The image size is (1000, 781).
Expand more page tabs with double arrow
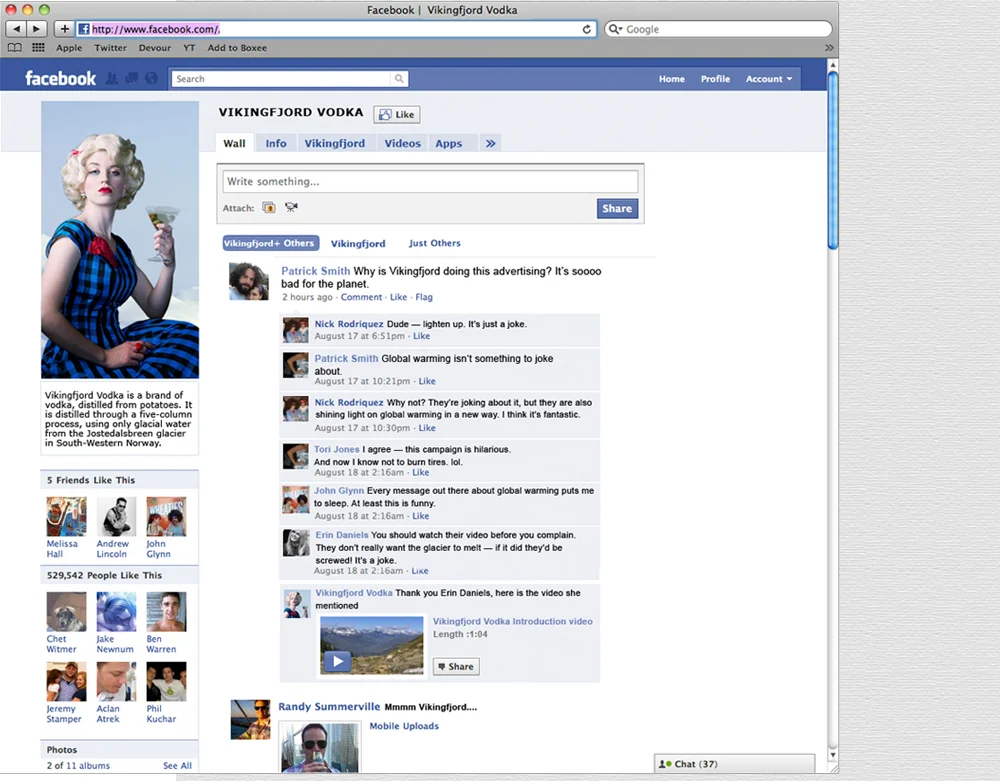[x=490, y=143]
